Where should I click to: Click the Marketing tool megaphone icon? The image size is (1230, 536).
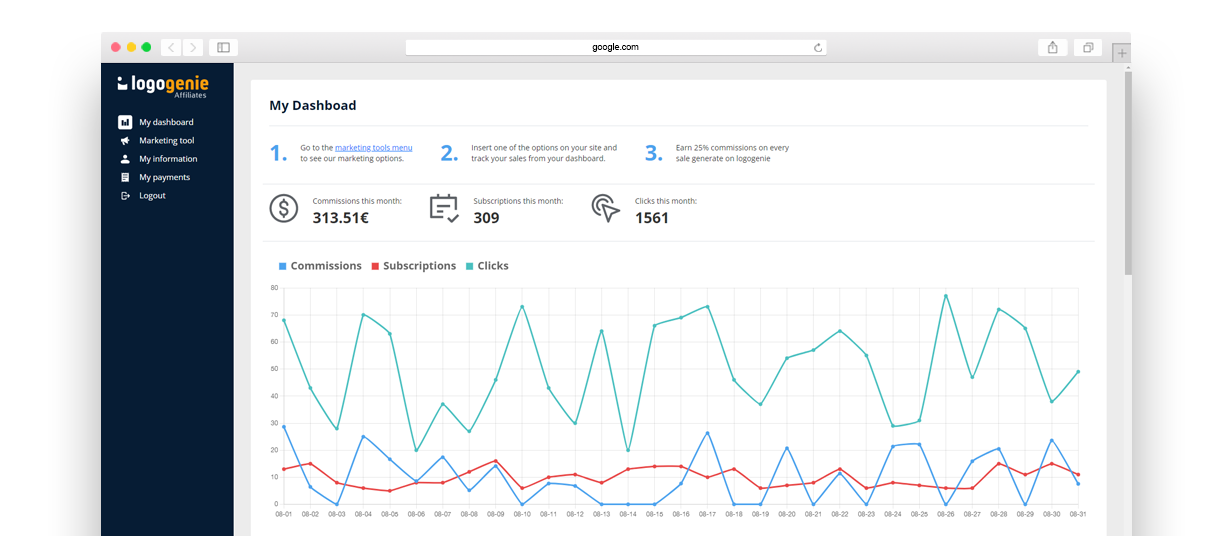point(125,141)
